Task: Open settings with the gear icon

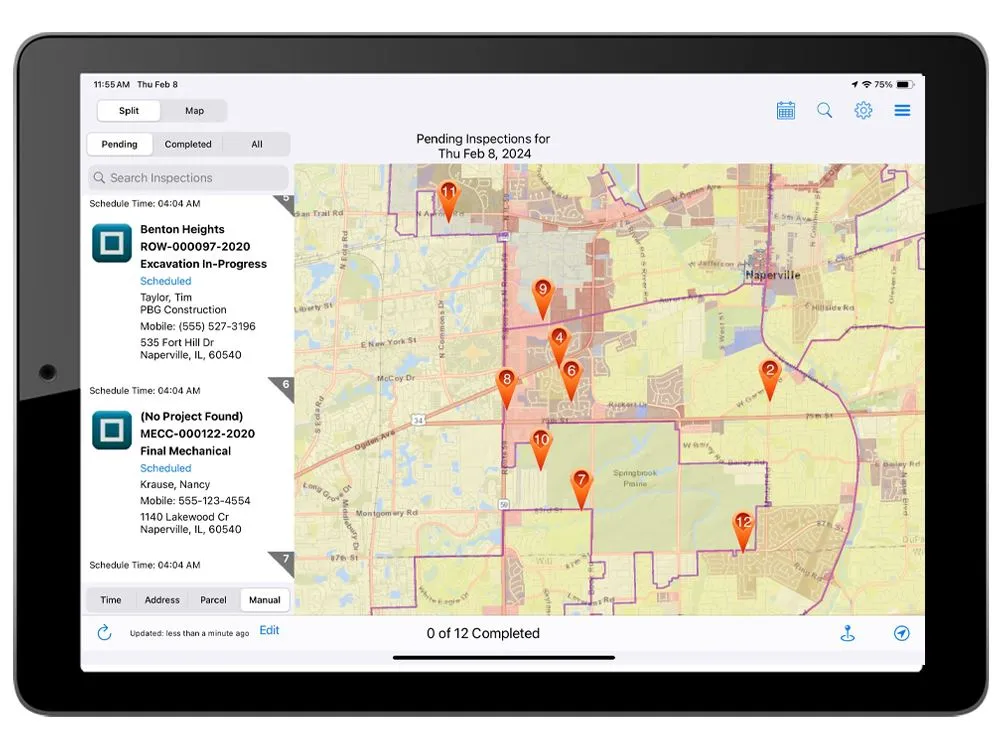Action: click(863, 111)
